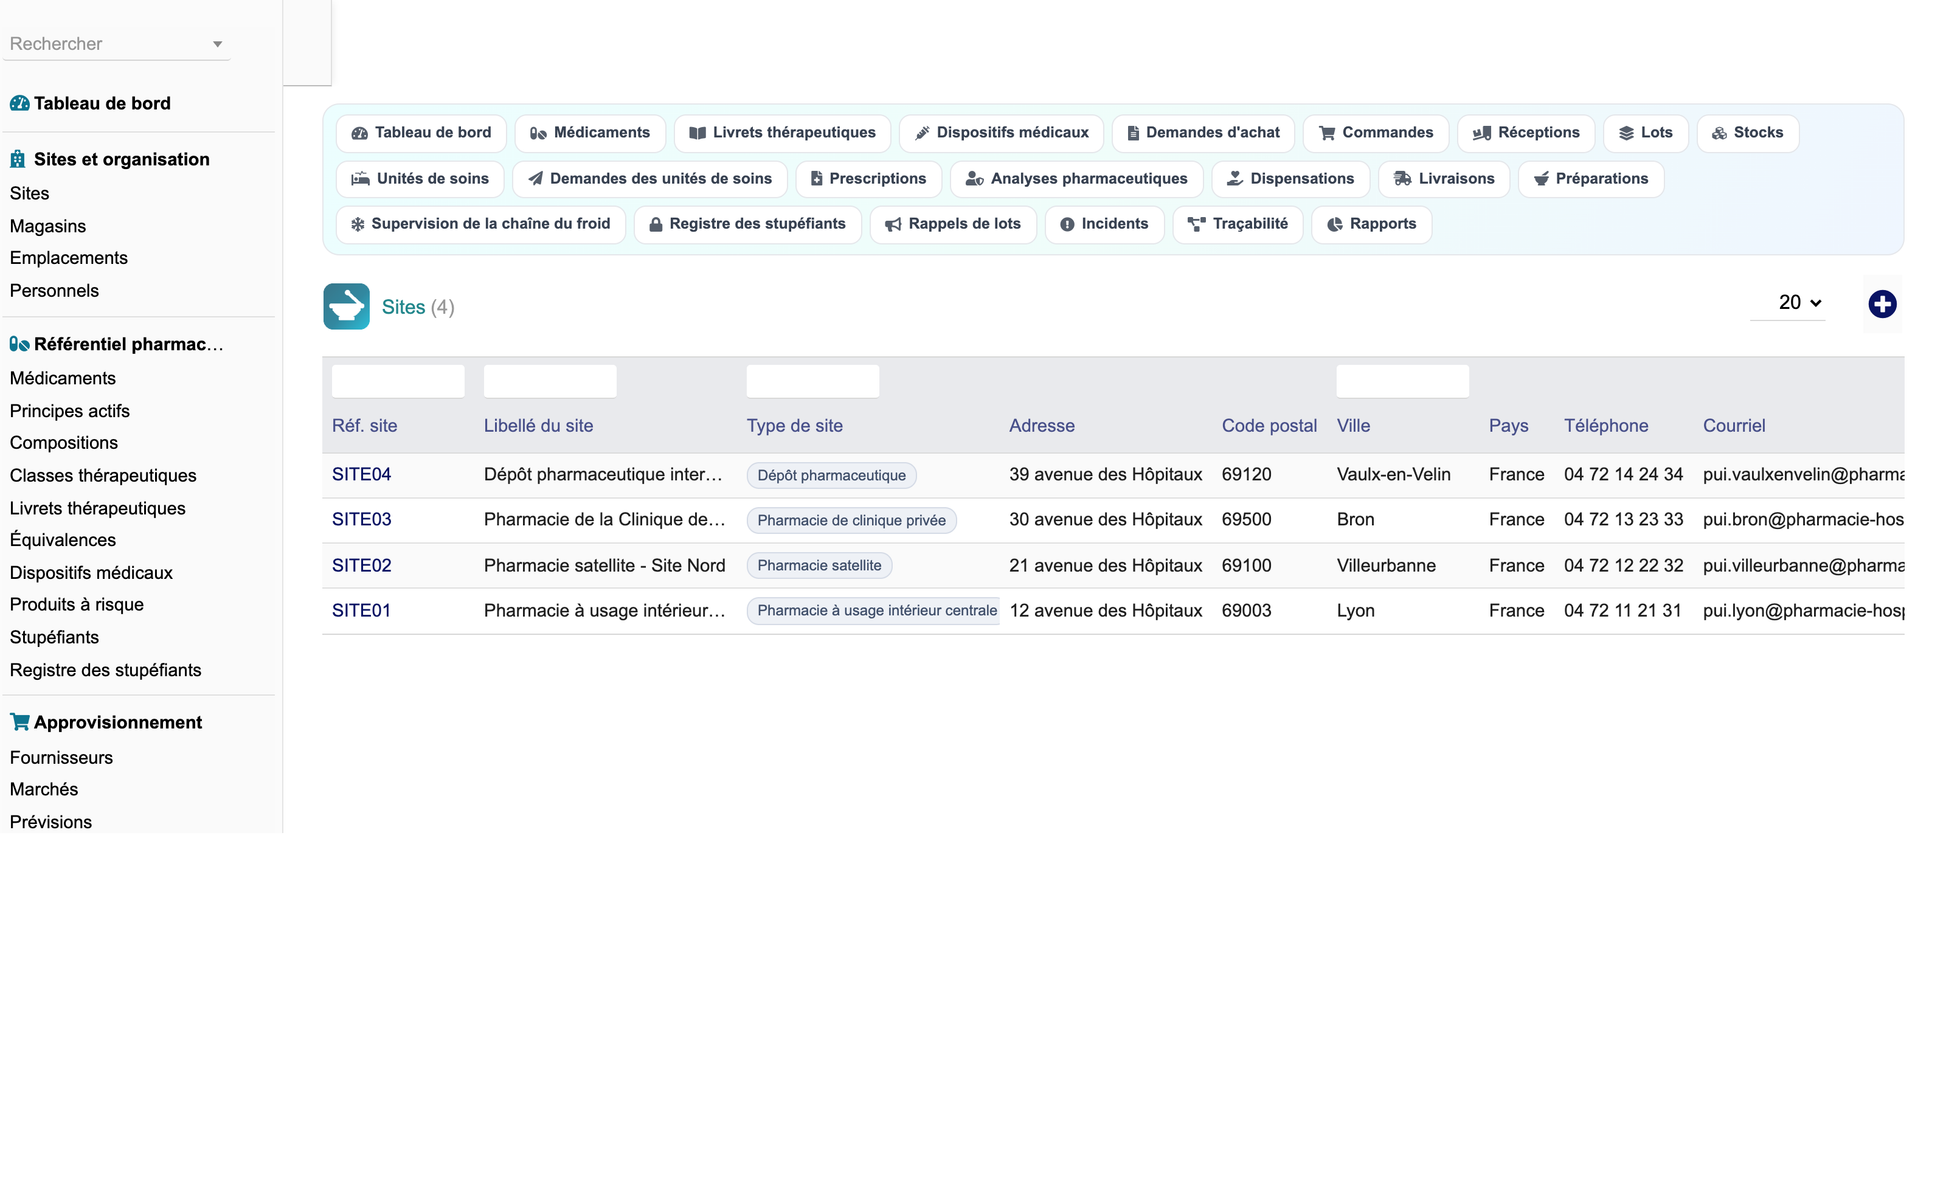
Task: Click the Sites mortar icon beside the title
Action: click(x=346, y=307)
